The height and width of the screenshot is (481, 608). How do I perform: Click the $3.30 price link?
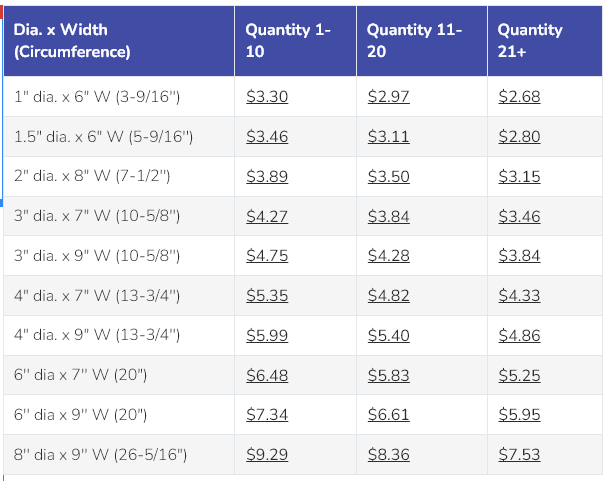(x=266, y=97)
